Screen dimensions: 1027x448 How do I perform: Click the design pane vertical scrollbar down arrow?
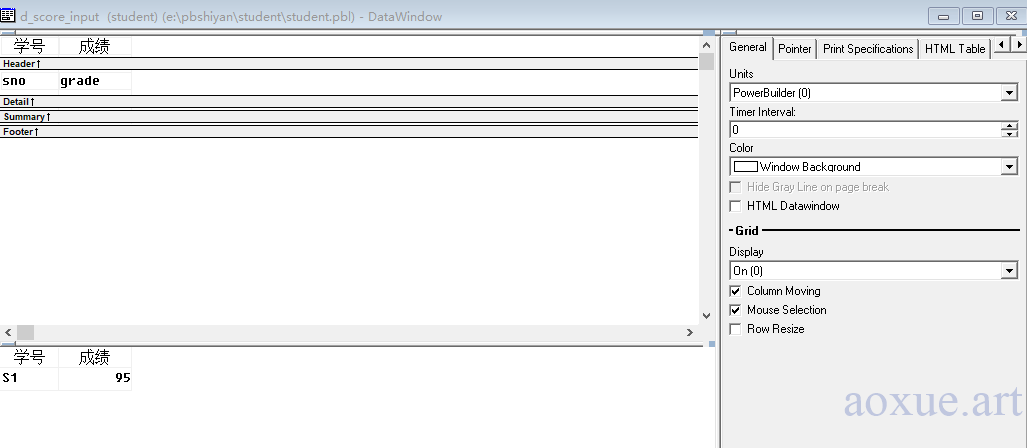pyautogui.click(x=706, y=316)
